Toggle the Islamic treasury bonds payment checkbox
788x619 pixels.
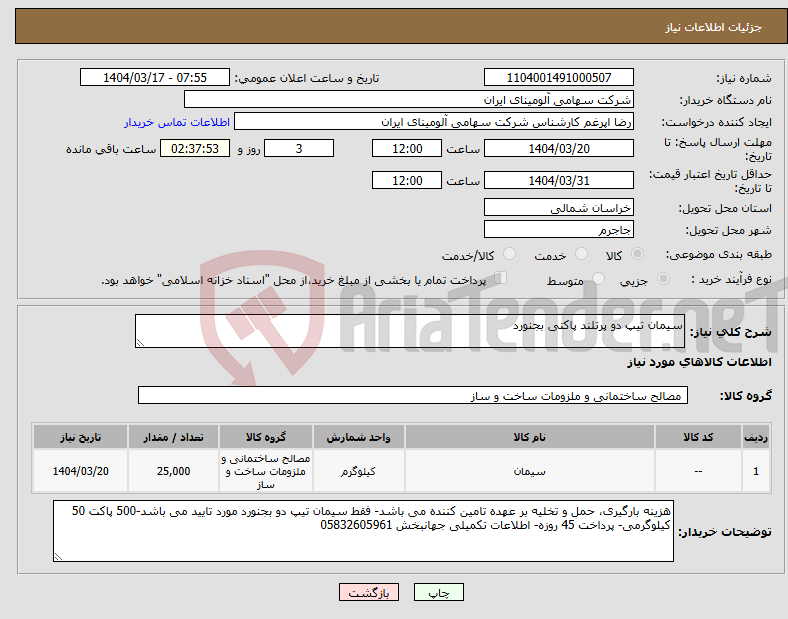pyautogui.click(x=501, y=278)
